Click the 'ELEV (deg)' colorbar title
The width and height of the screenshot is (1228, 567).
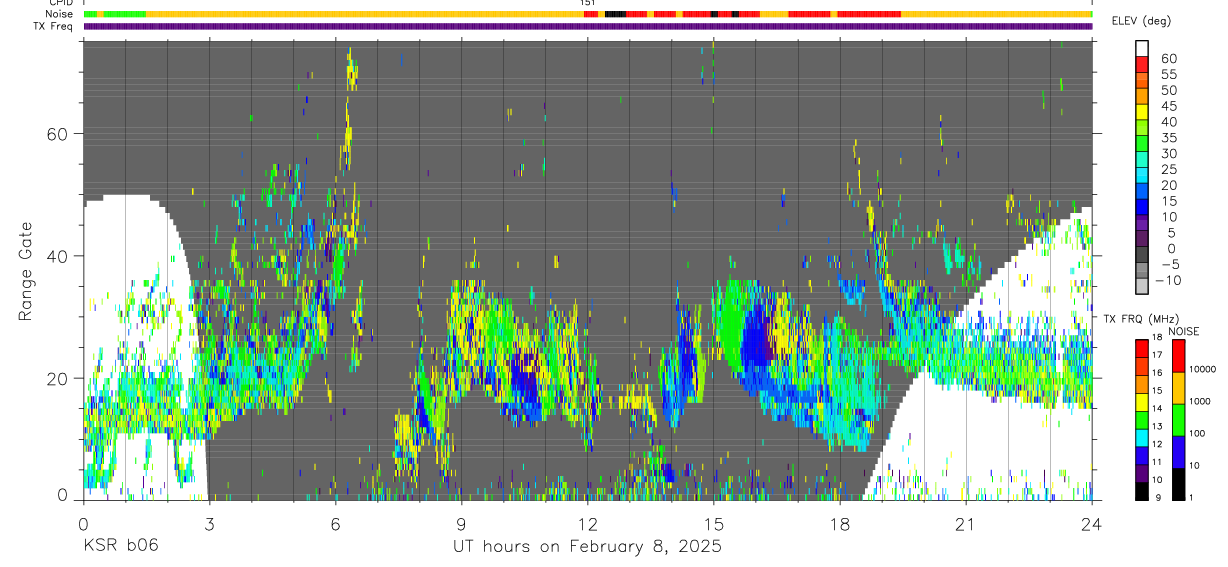pyautogui.click(x=1141, y=21)
